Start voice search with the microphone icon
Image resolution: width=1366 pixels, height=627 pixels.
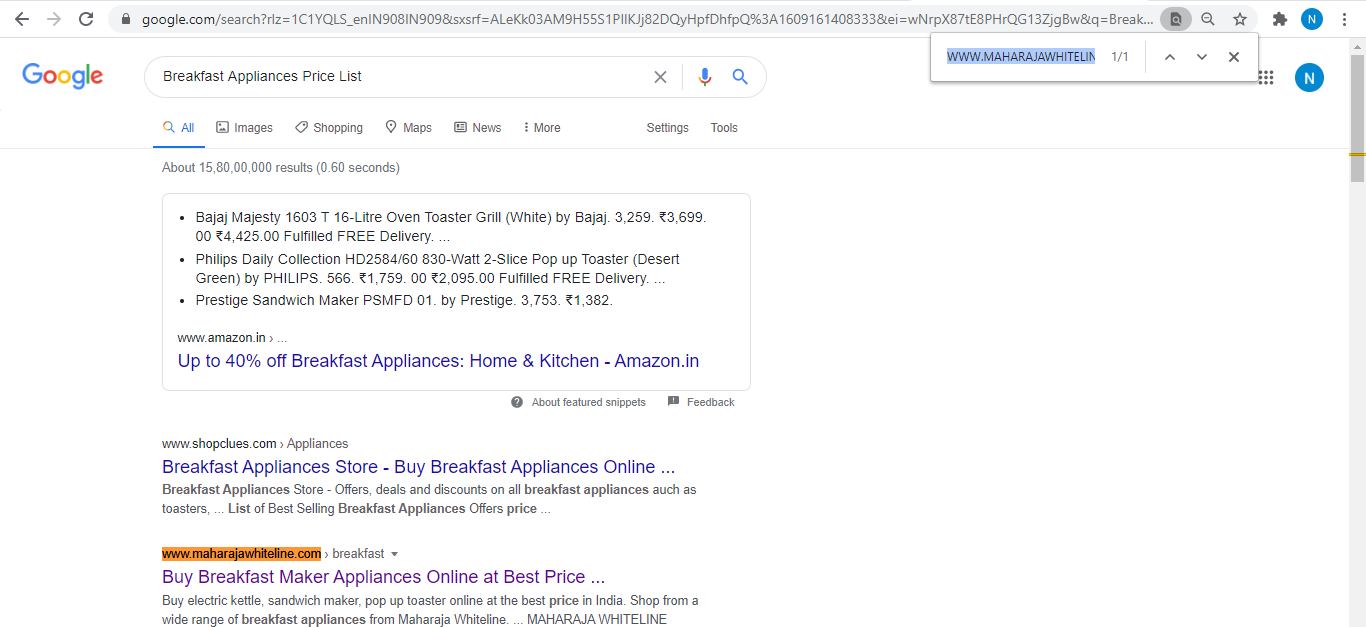click(705, 77)
